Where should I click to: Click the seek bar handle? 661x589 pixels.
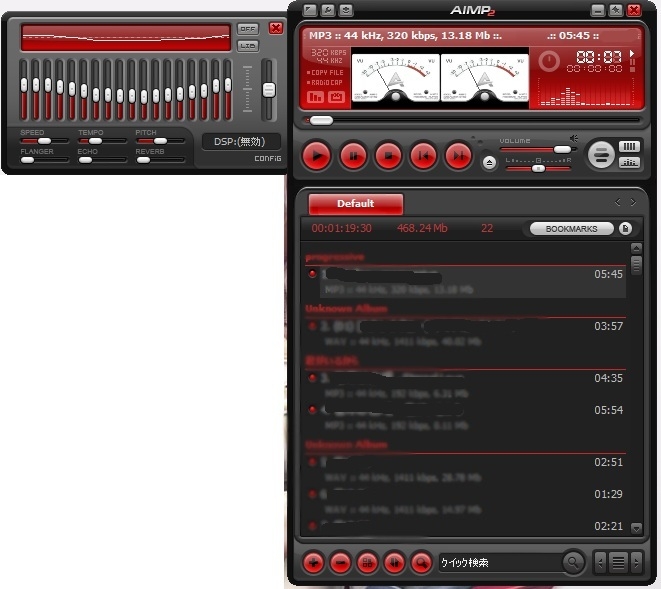321,121
